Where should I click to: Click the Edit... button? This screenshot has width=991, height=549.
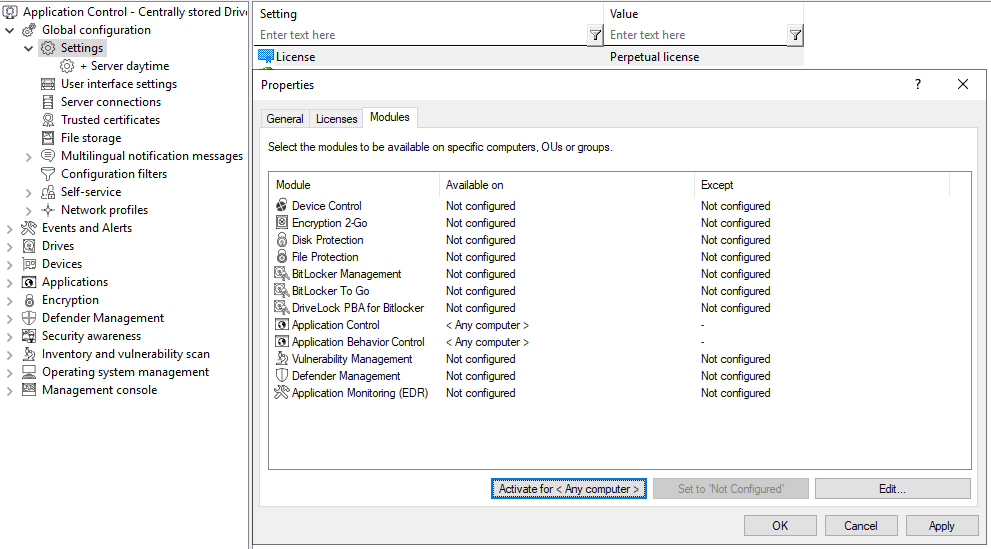(x=892, y=489)
